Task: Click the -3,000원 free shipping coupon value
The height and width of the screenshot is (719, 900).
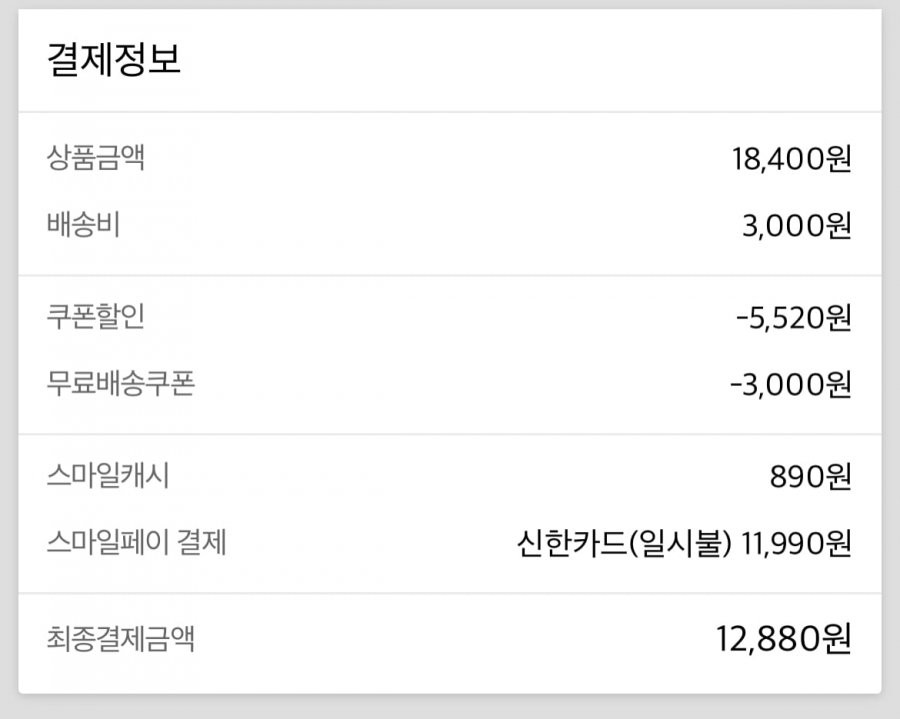Action: [x=791, y=384]
